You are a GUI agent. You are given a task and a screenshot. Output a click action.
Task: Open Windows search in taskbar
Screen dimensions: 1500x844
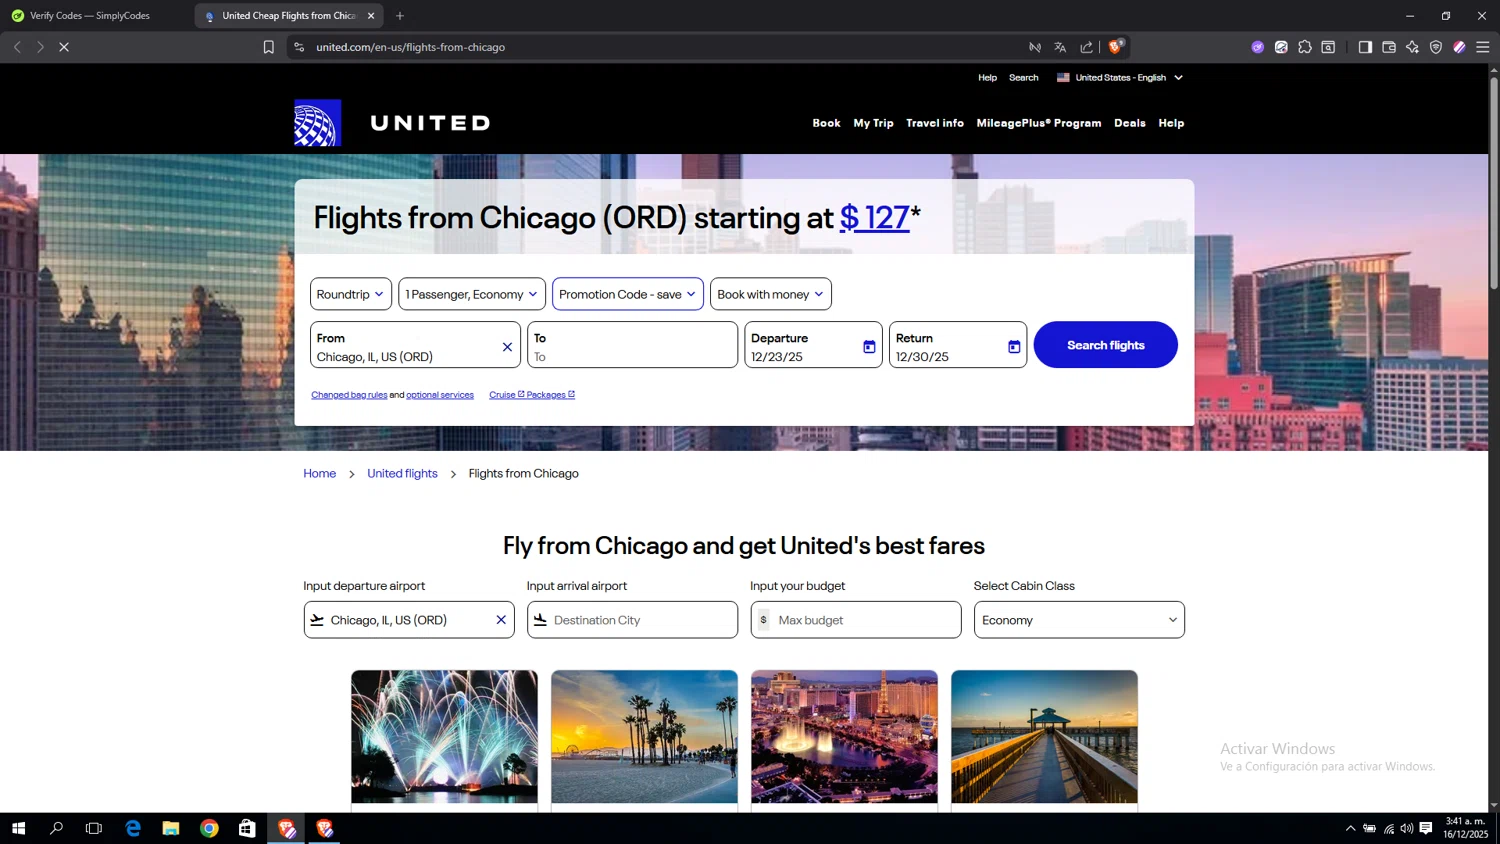pos(56,828)
